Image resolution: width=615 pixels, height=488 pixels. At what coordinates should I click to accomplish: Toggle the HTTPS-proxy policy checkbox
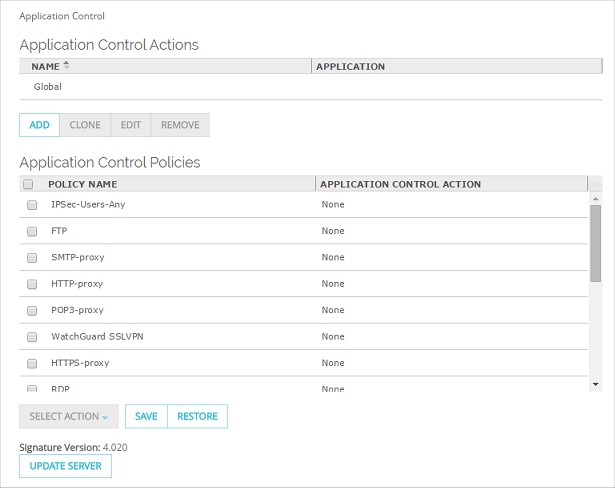click(x=31, y=363)
